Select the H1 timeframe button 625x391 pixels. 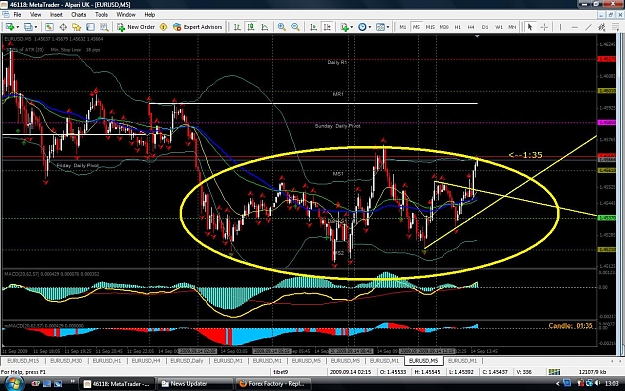coord(458,27)
